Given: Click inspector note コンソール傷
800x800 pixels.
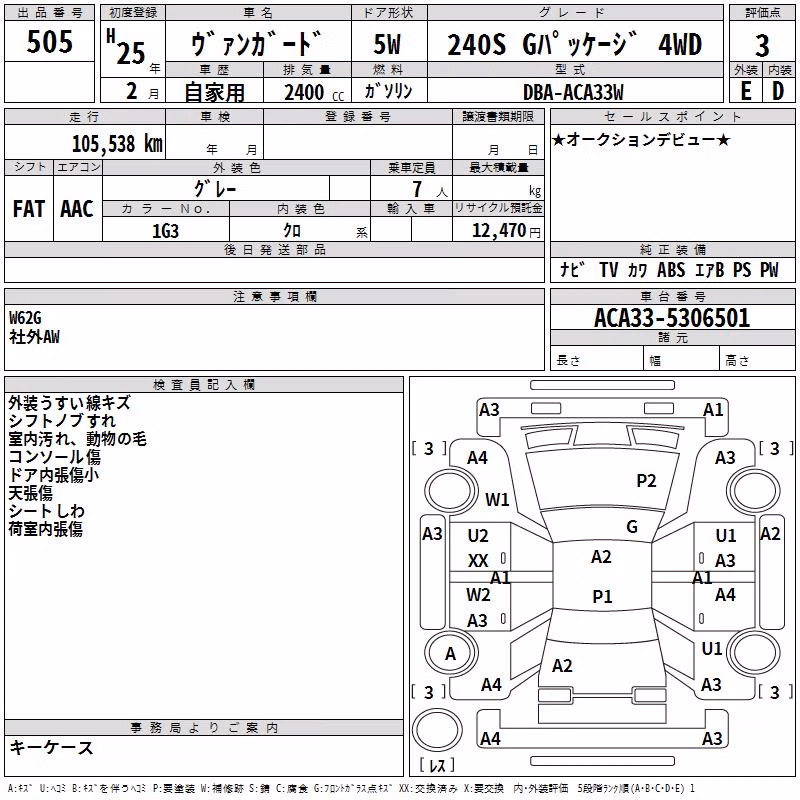Looking at the screenshot, I should coord(55,457).
